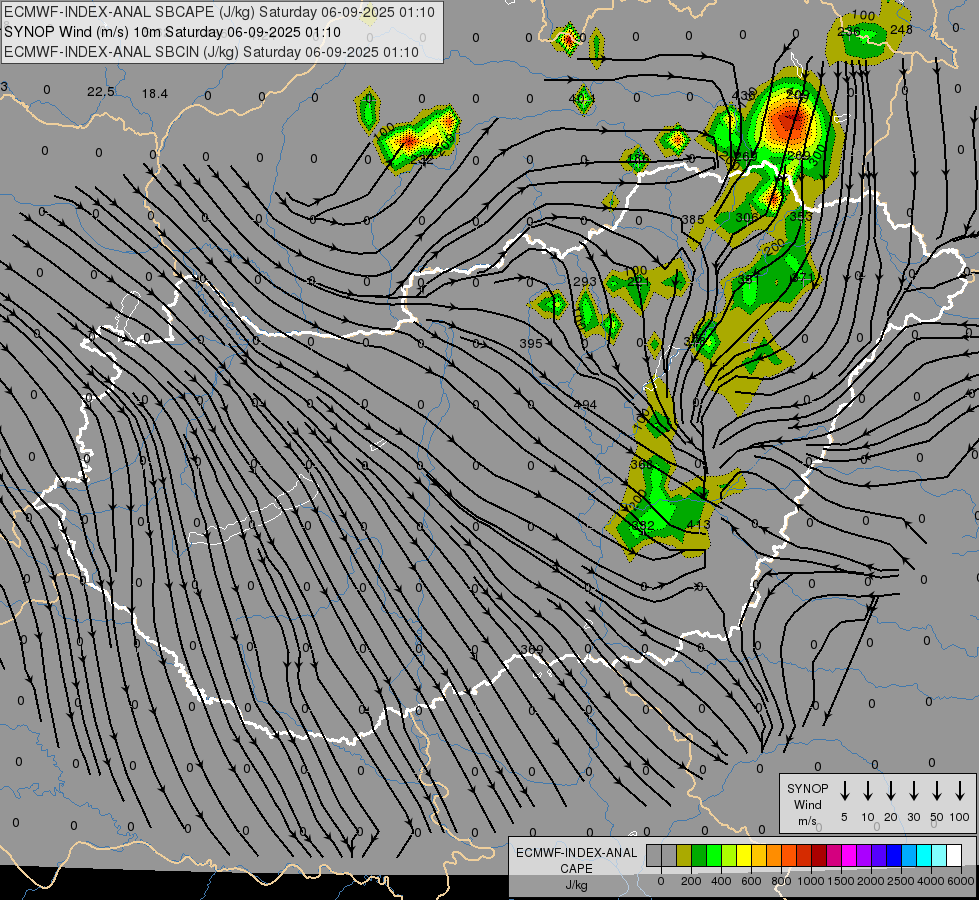Click the 248 value at top right
The width and height of the screenshot is (979, 900).
[901, 29]
